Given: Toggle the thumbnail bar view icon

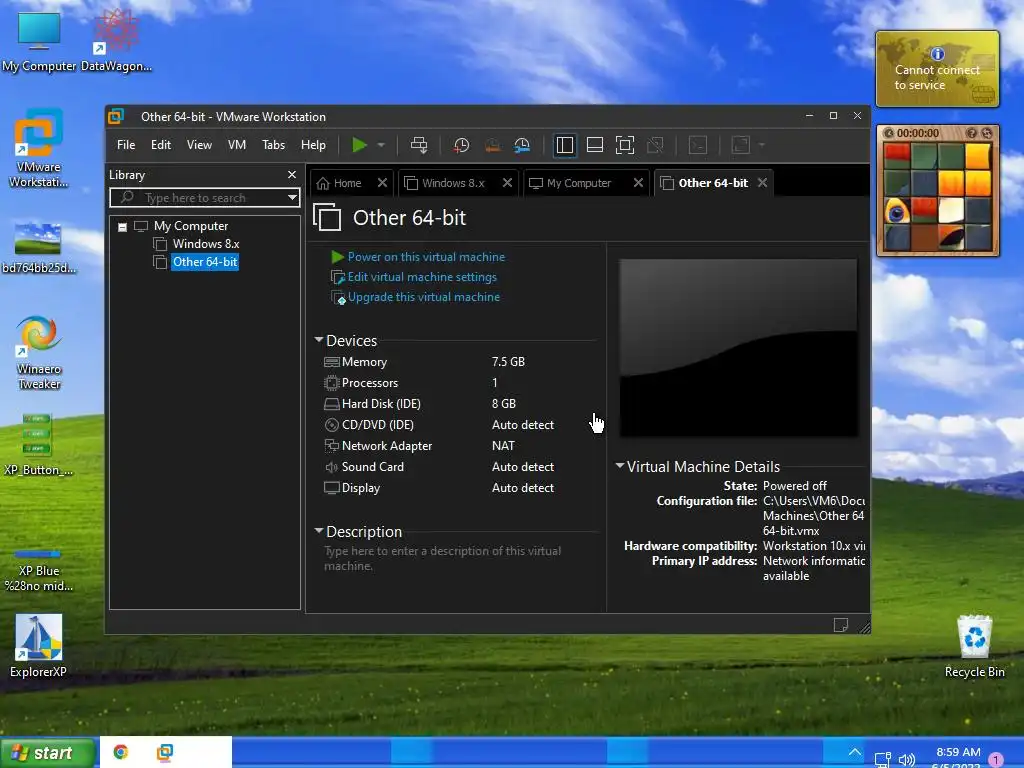Looking at the screenshot, I should point(594,145).
